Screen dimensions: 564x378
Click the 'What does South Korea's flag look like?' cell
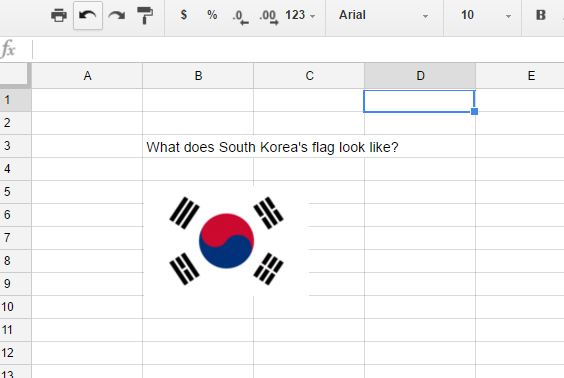[x=272, y=147]
